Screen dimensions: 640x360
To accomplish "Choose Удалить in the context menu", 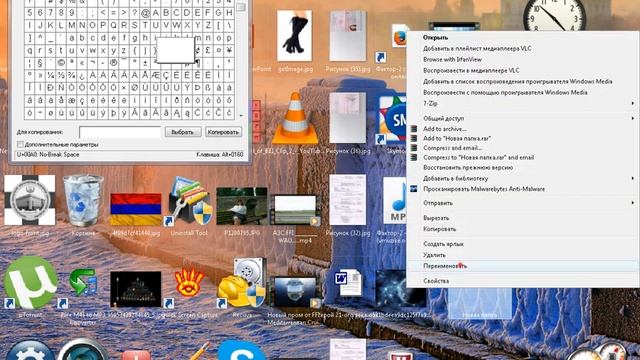I will coord(522,255).
